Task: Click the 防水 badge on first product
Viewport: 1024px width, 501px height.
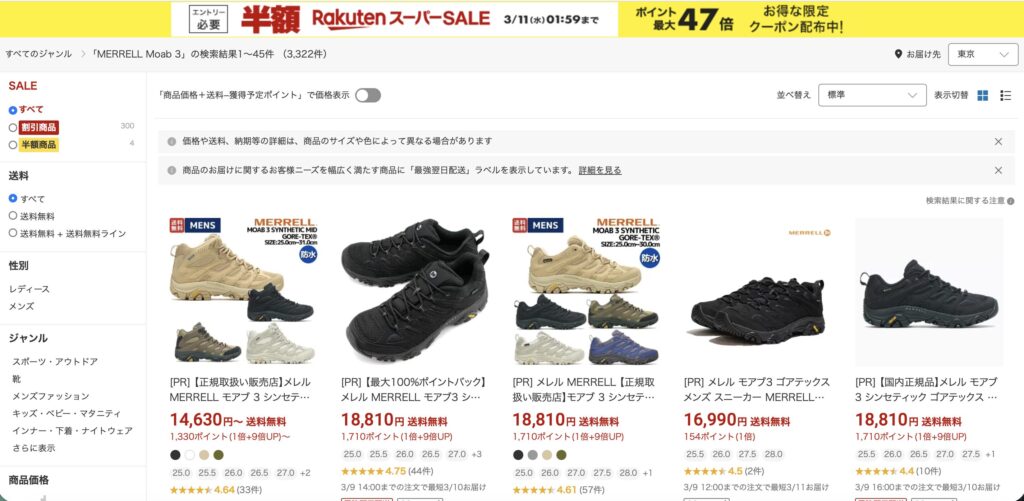Action: 308,254
